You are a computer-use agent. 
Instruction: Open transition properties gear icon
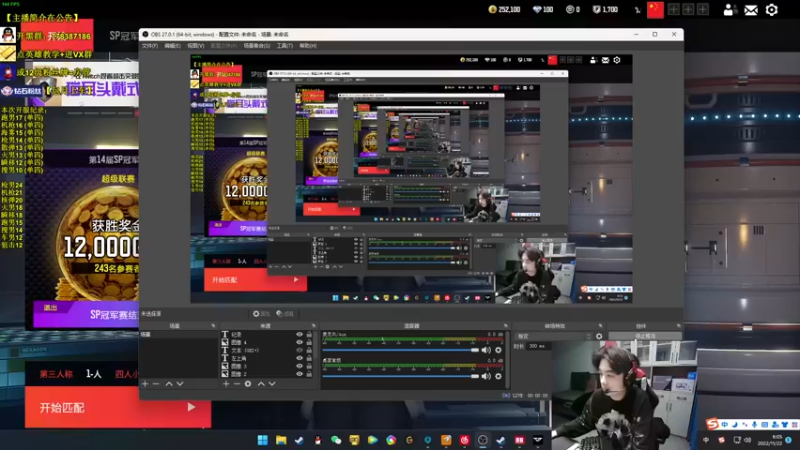coord(599,336)
